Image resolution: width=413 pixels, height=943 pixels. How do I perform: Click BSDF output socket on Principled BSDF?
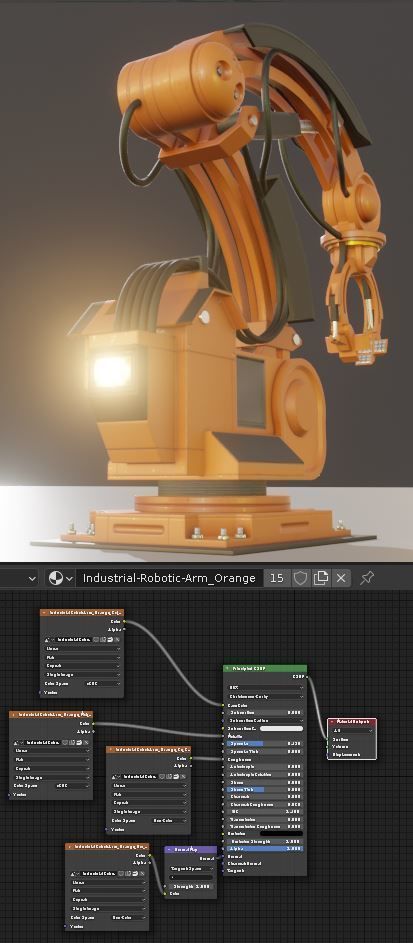tap(308, 677)
